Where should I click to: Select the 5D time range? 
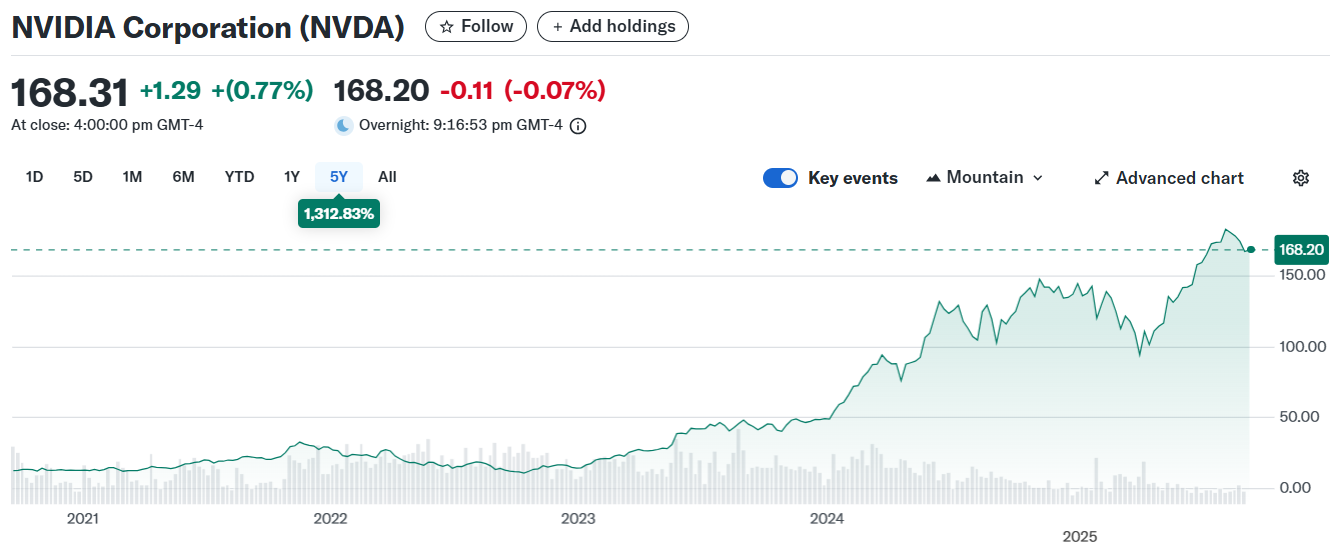pyautogui.click(x=83, y=177)
